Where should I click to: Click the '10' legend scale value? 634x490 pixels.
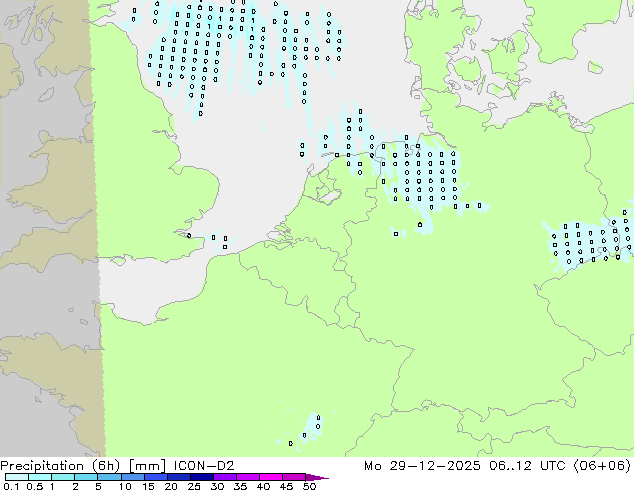[x=125, y=486]
